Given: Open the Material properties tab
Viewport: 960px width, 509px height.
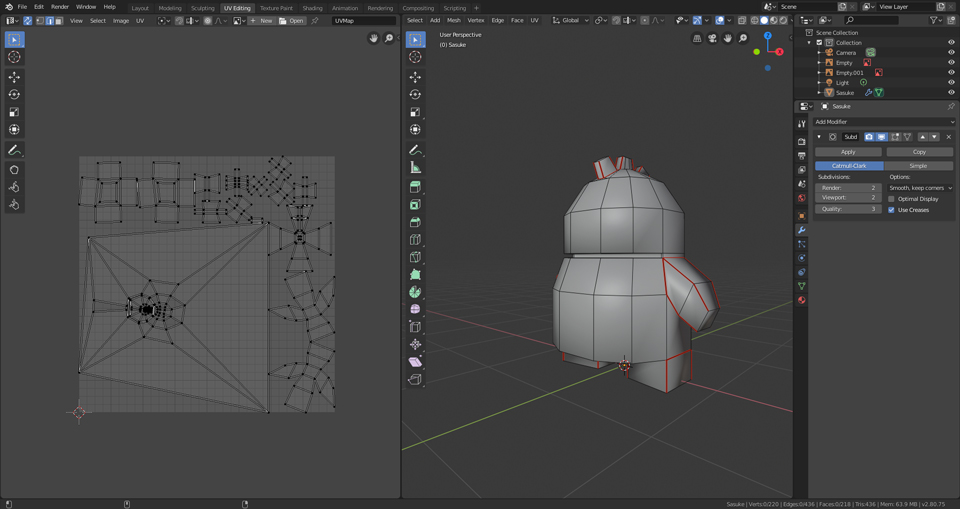Looking at the screenshot, I should point(802,300).
